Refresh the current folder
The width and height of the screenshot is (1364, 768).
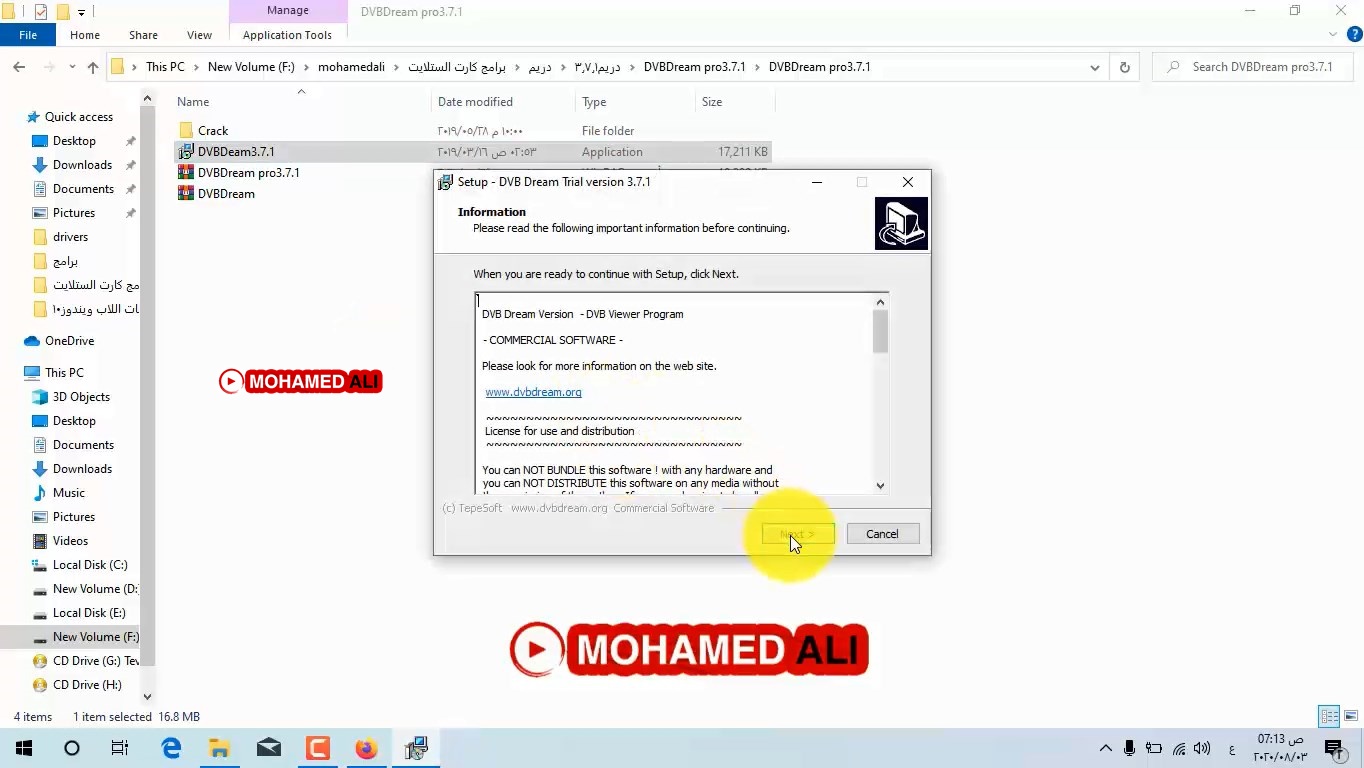(1124, 67)
